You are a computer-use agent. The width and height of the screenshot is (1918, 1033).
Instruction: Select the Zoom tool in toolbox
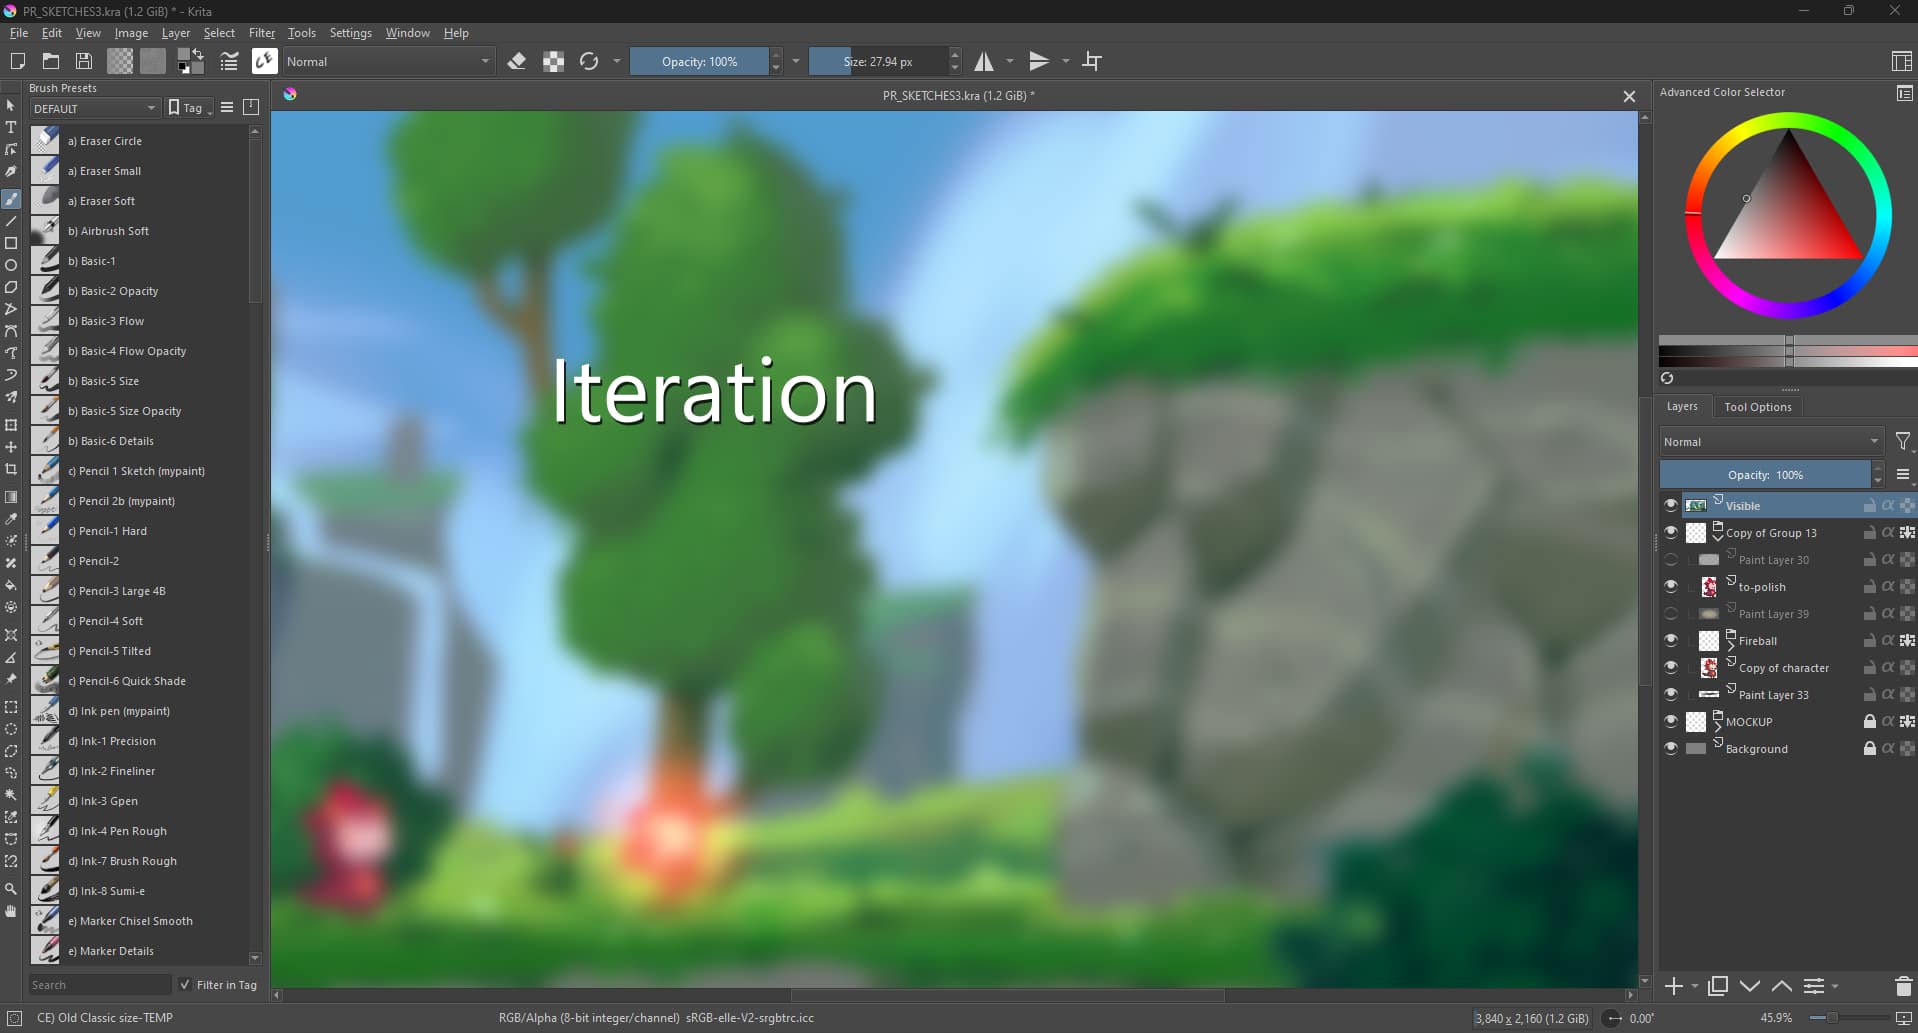[x=11, y=889]
